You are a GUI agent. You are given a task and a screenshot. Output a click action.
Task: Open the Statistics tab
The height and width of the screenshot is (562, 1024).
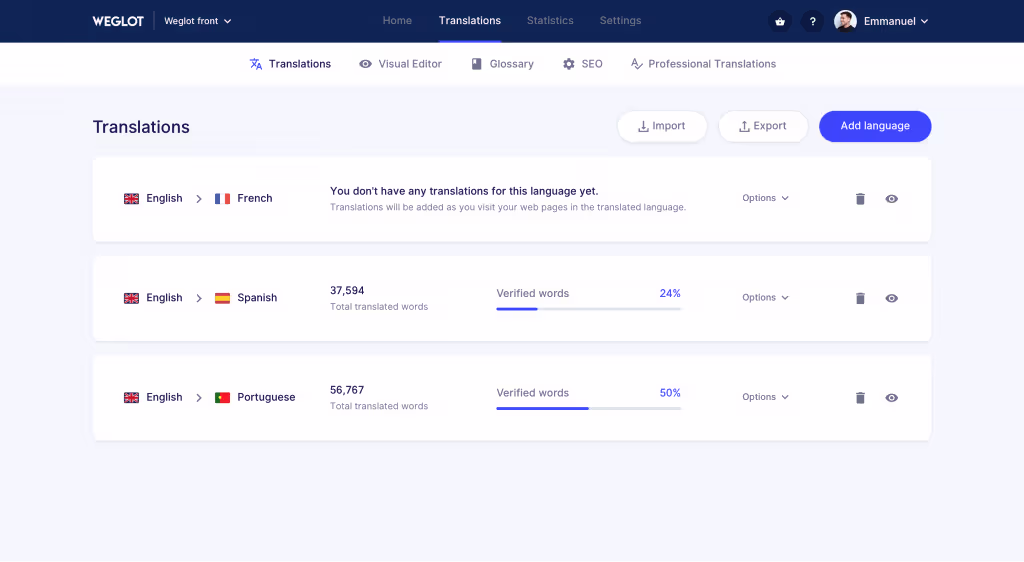click(x=550, y=20)
